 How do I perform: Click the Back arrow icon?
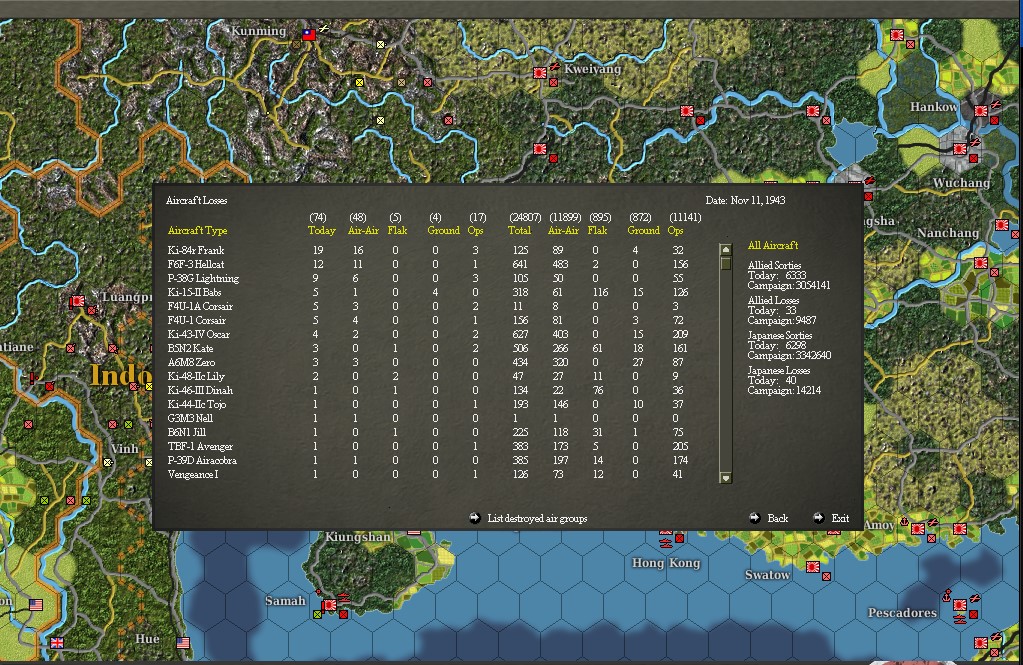[x=755, y=518]
